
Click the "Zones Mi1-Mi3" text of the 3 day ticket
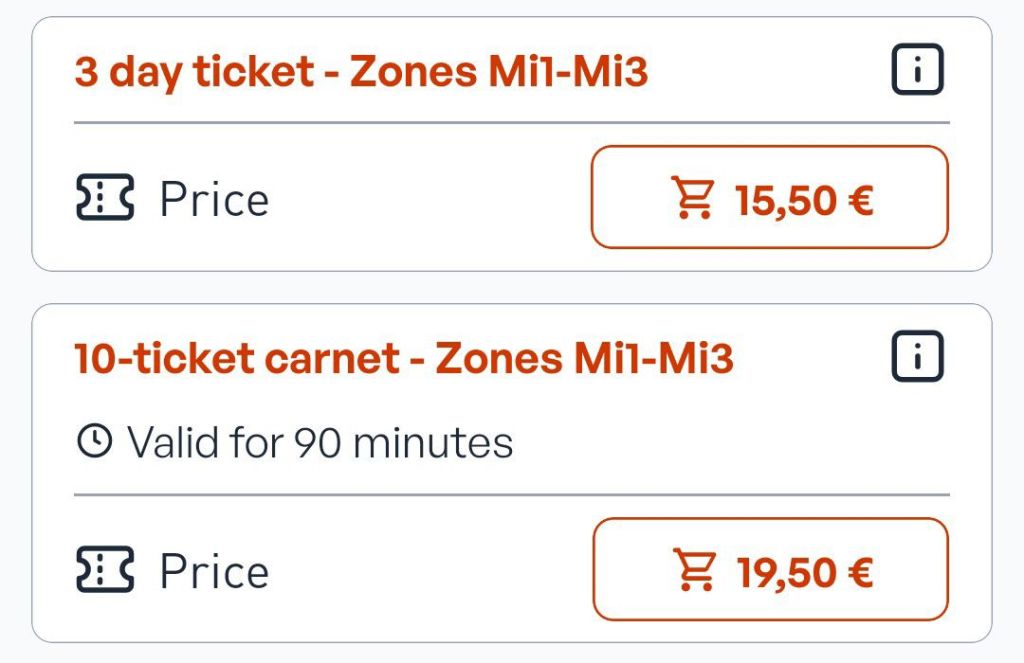(x=499, y=73)
